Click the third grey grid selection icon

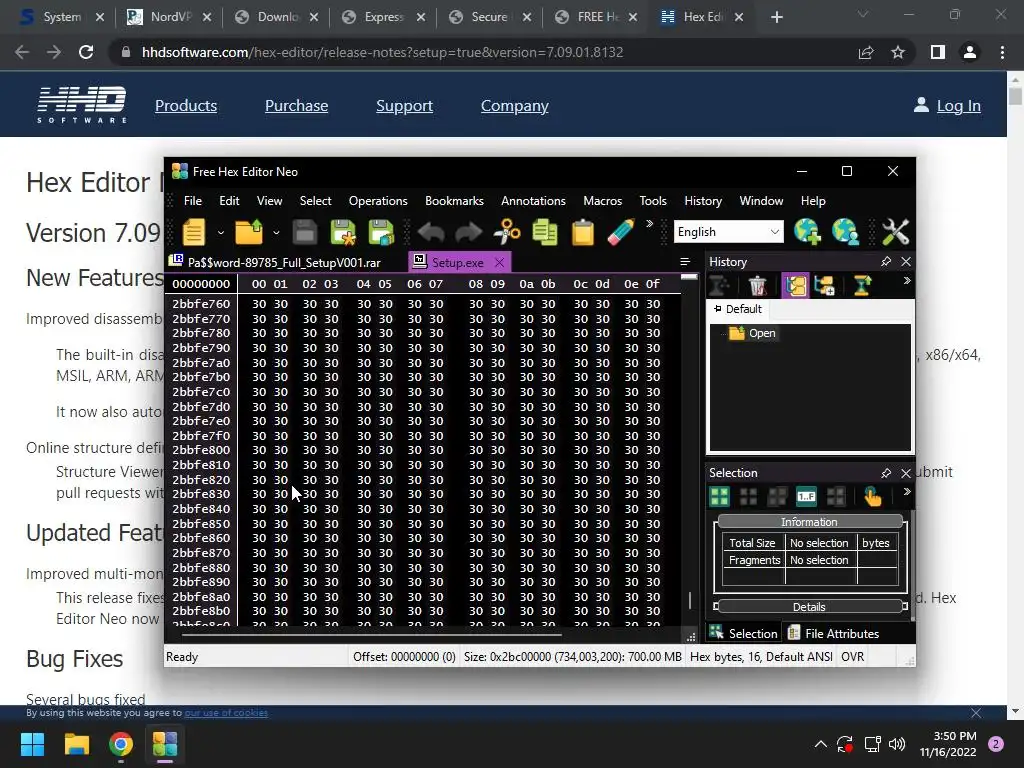[777, 496]
